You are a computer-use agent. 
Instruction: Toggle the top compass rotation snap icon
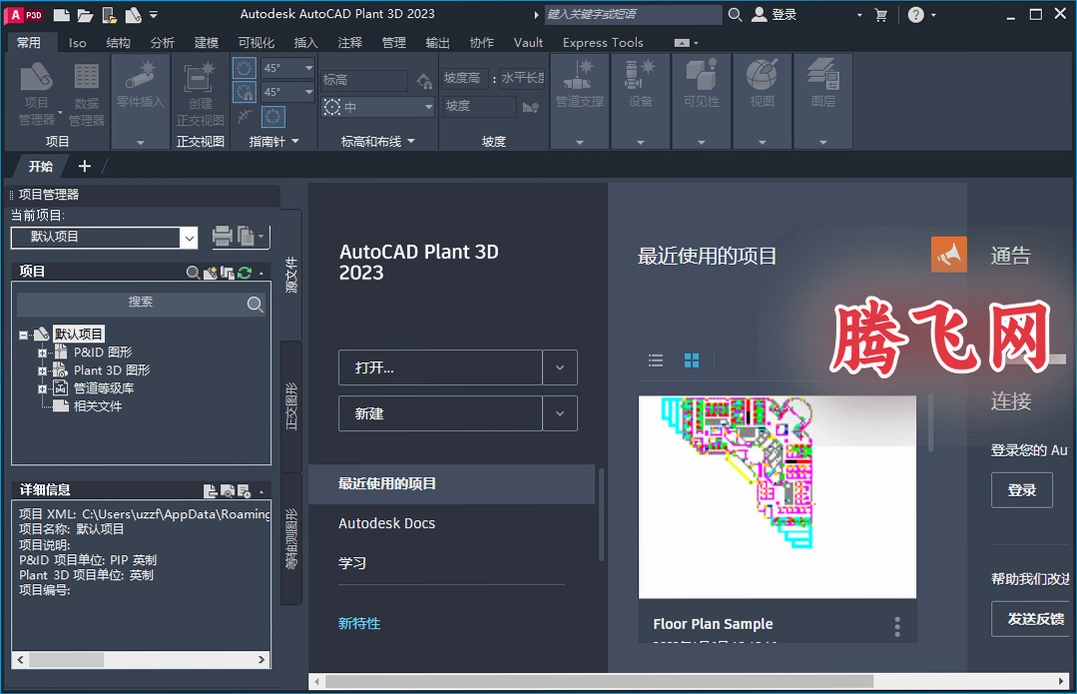[x=244, y=67]
